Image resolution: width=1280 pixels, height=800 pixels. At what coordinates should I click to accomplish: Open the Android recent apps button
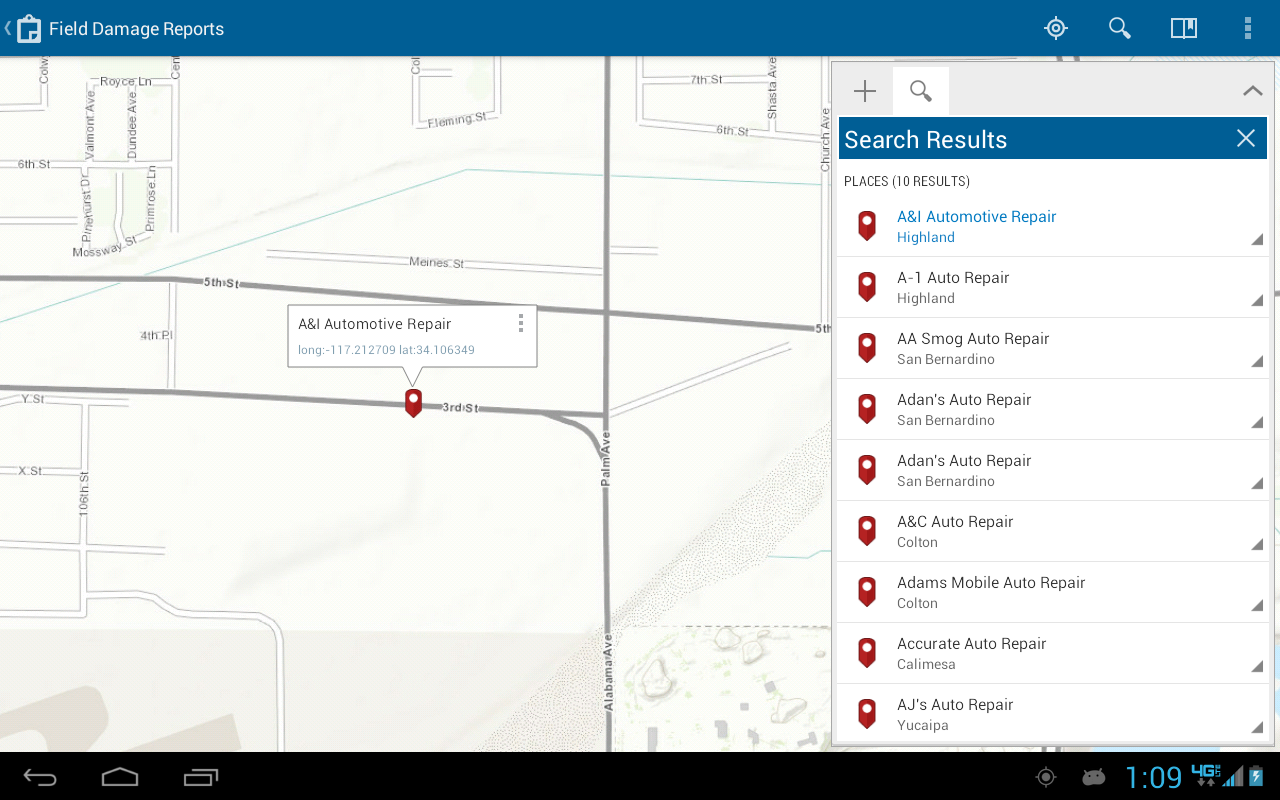201,777
